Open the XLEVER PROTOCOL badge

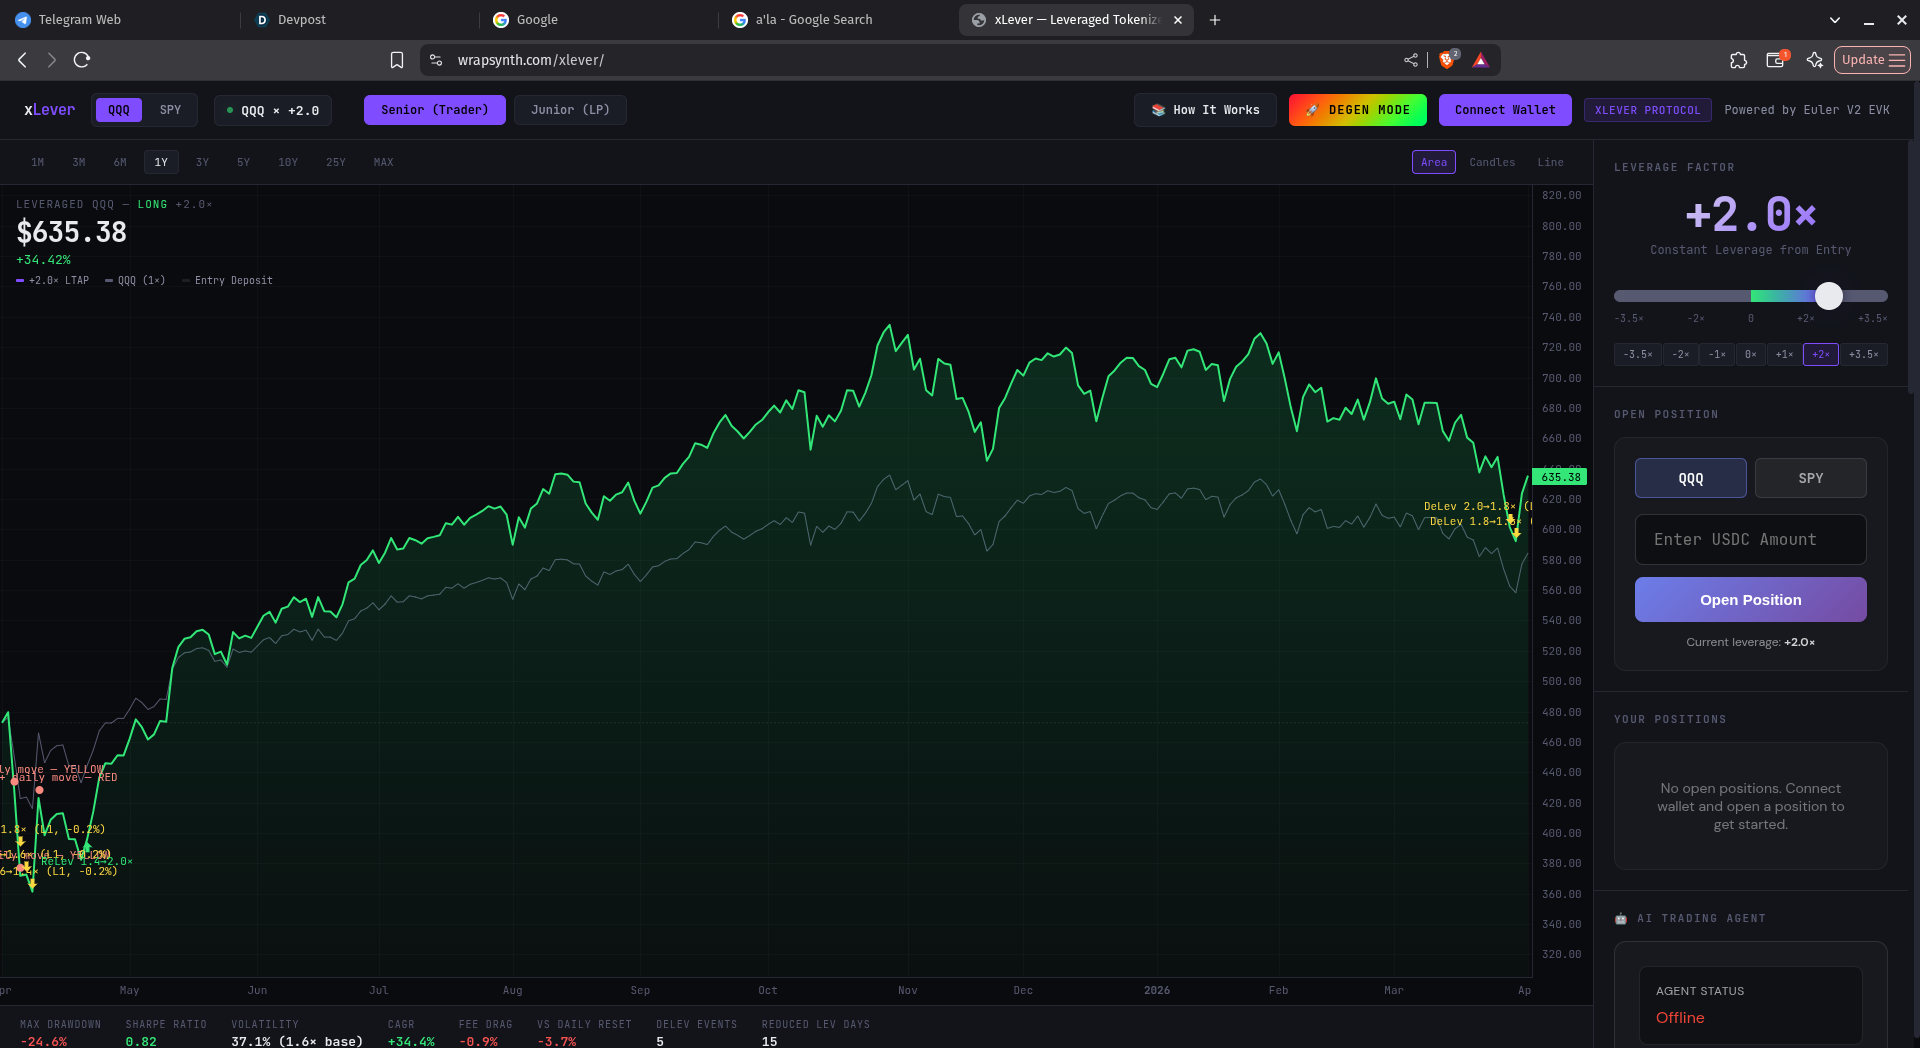click(x=1648, y=110)
